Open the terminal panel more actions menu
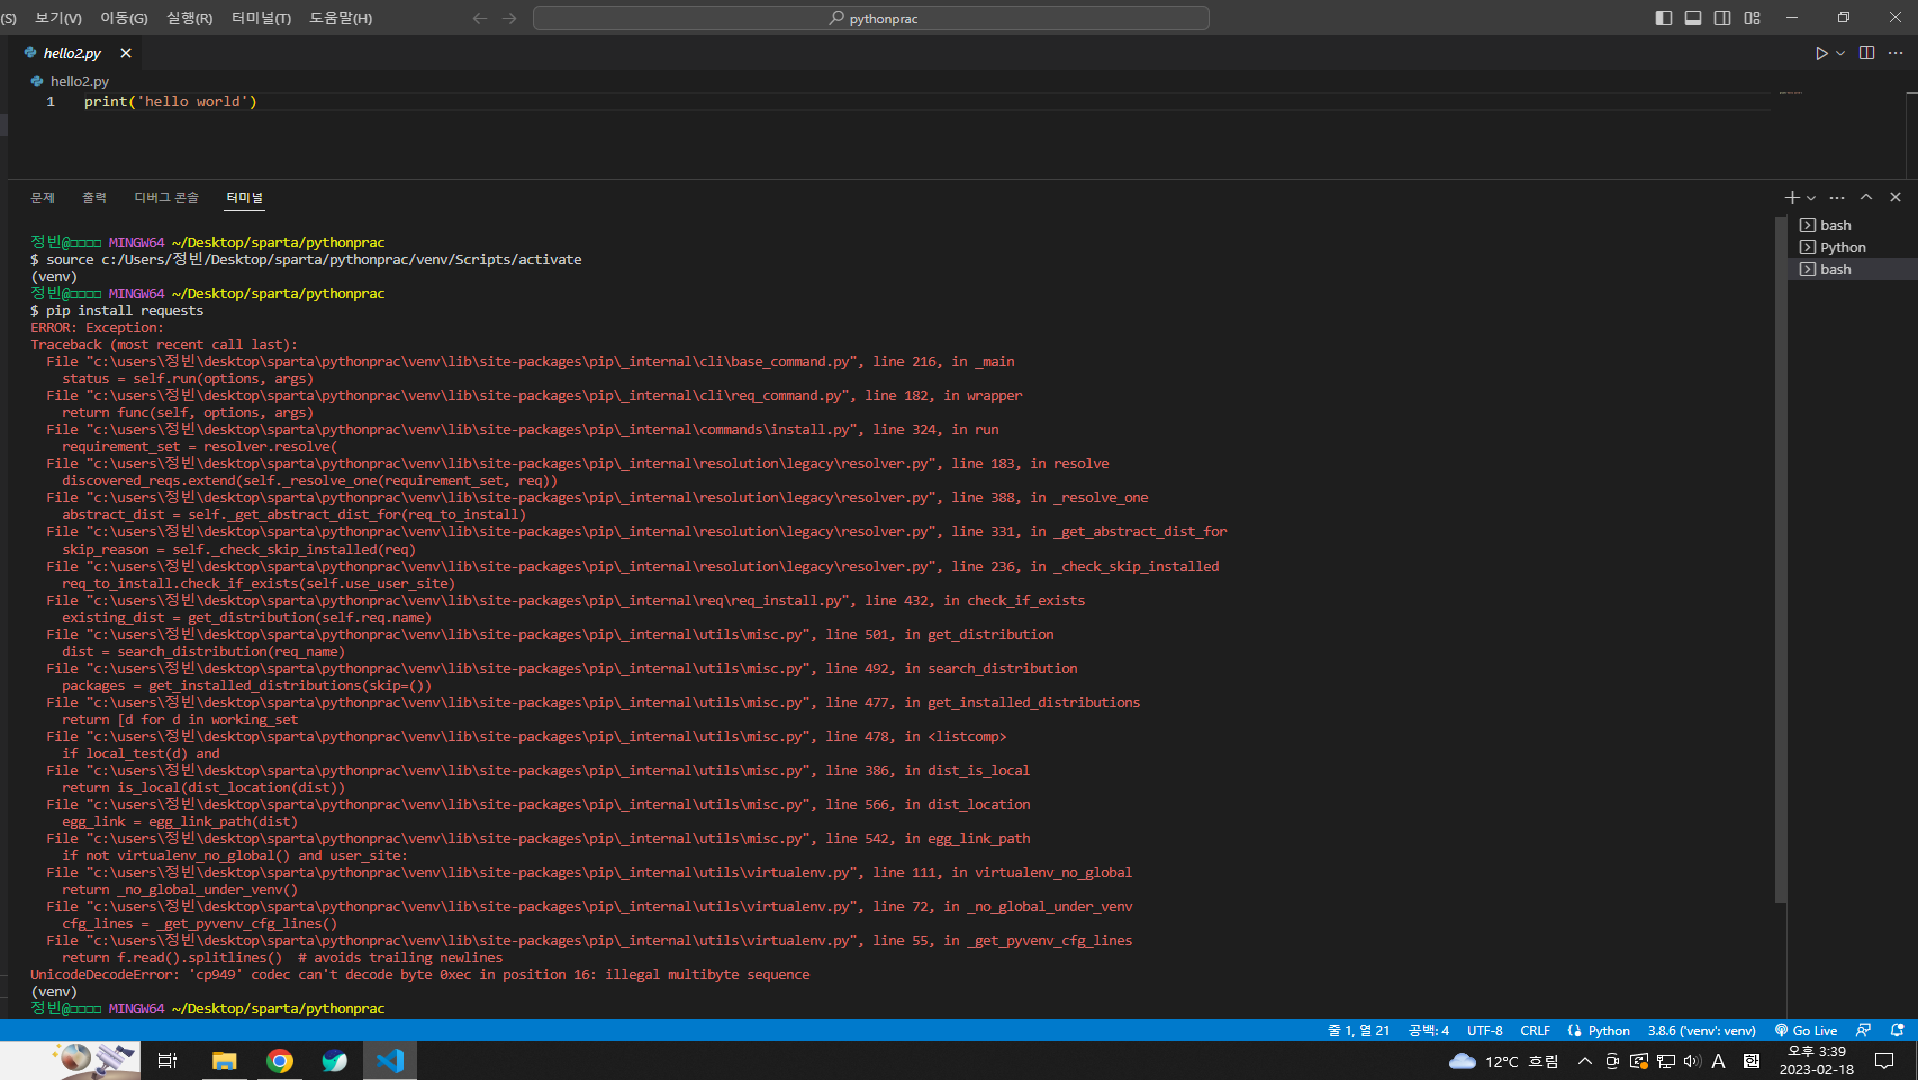The height and width of the screenshot is (1080, 1918). point(1837,198)
